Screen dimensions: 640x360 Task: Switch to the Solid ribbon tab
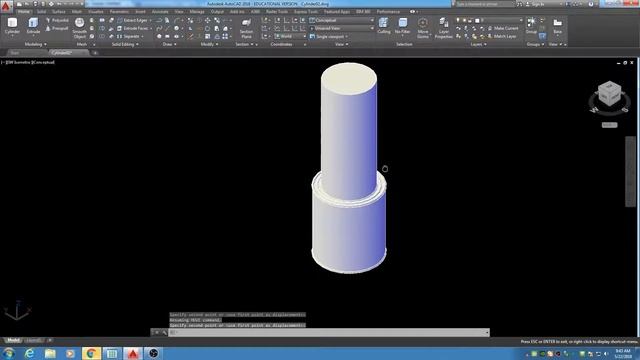(x=42, y=12)
